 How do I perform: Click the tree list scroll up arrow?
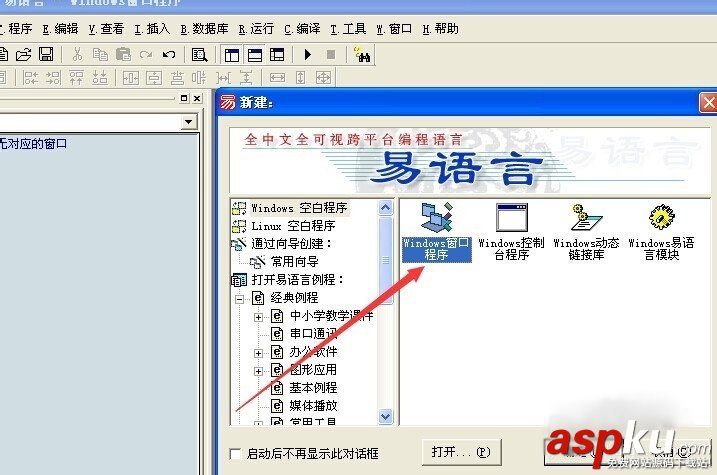(385, 208)
